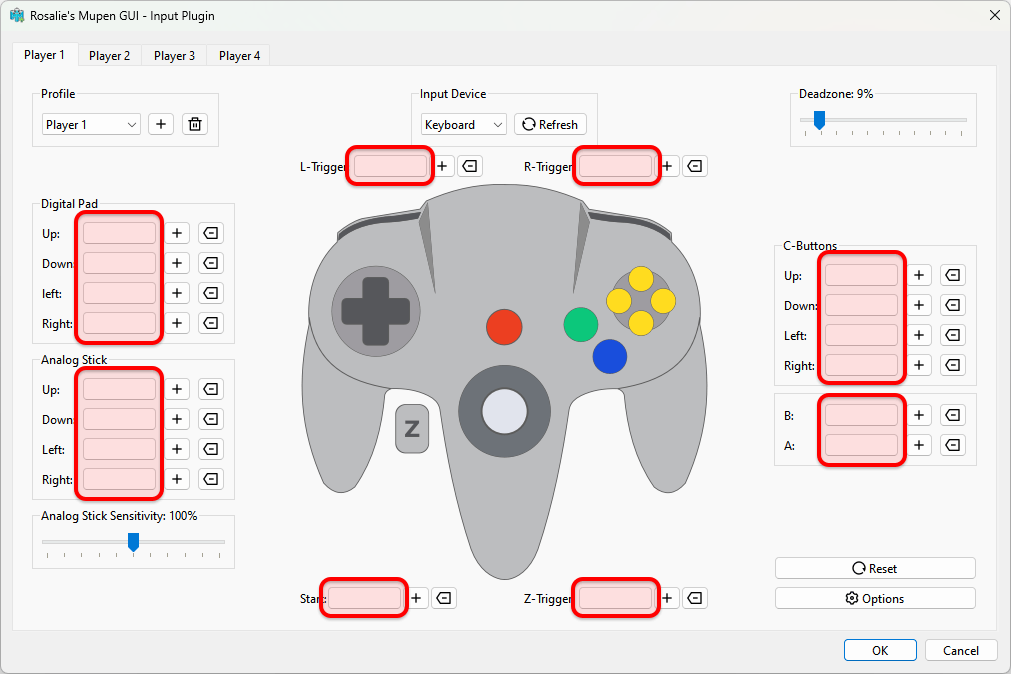
Task: Clear the R-Trigger mapping with backspace icon
Action: 695,166
